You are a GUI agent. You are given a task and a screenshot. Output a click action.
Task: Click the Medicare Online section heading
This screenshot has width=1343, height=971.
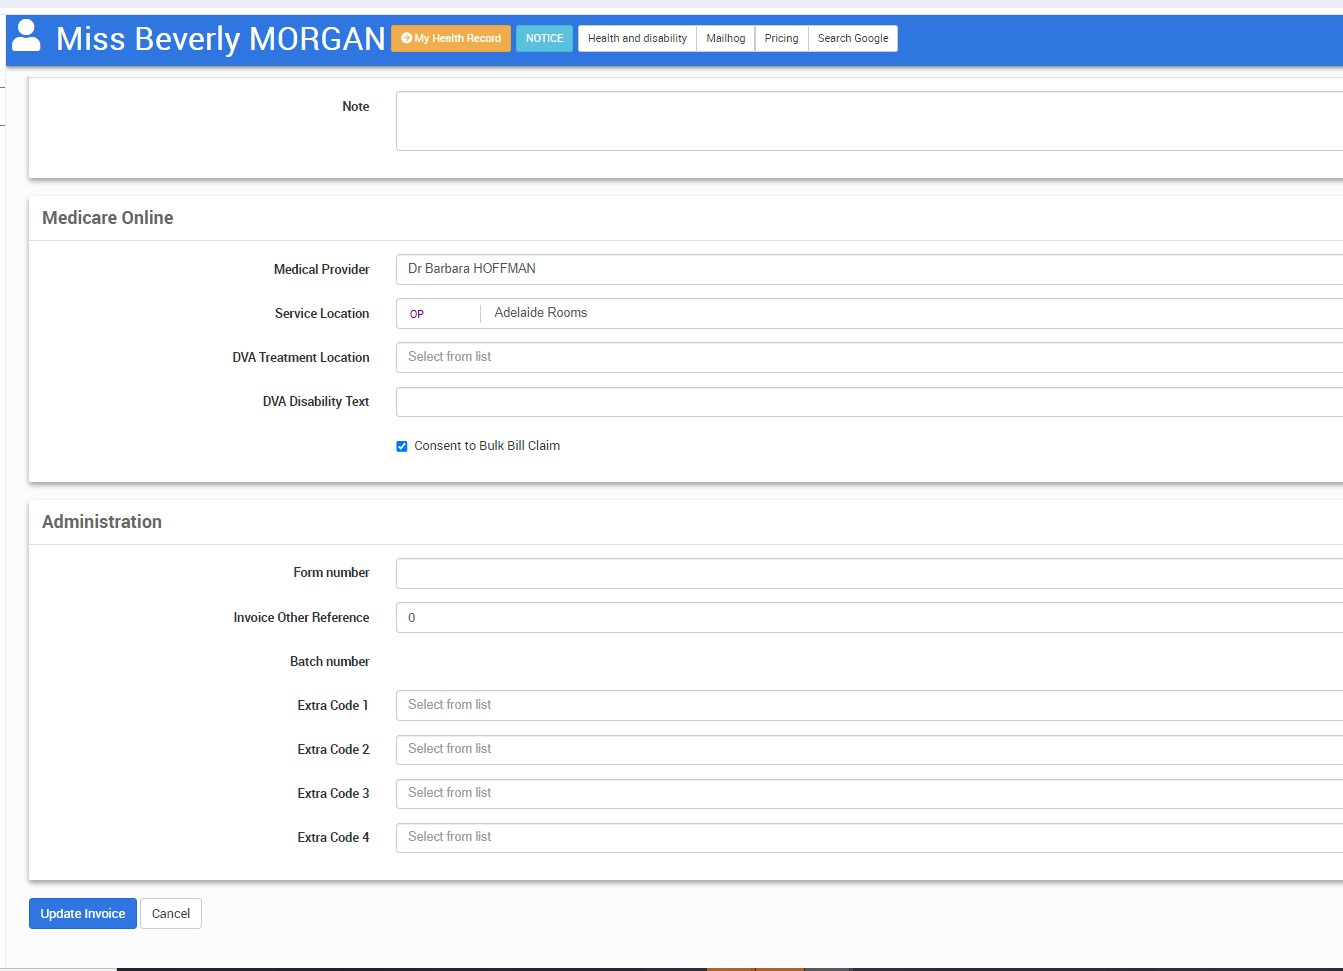click(108, 218)
